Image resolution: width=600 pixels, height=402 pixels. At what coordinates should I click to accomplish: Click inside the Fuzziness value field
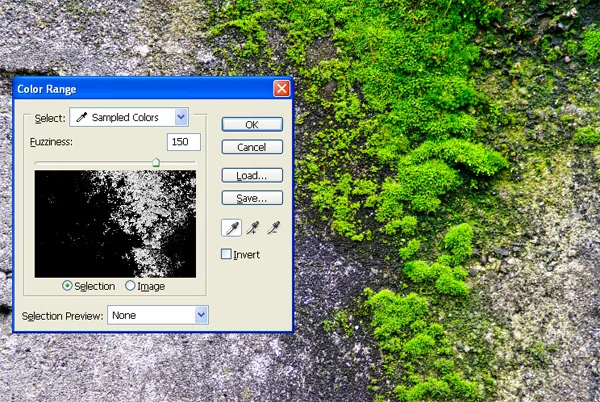tap(184, 142)
